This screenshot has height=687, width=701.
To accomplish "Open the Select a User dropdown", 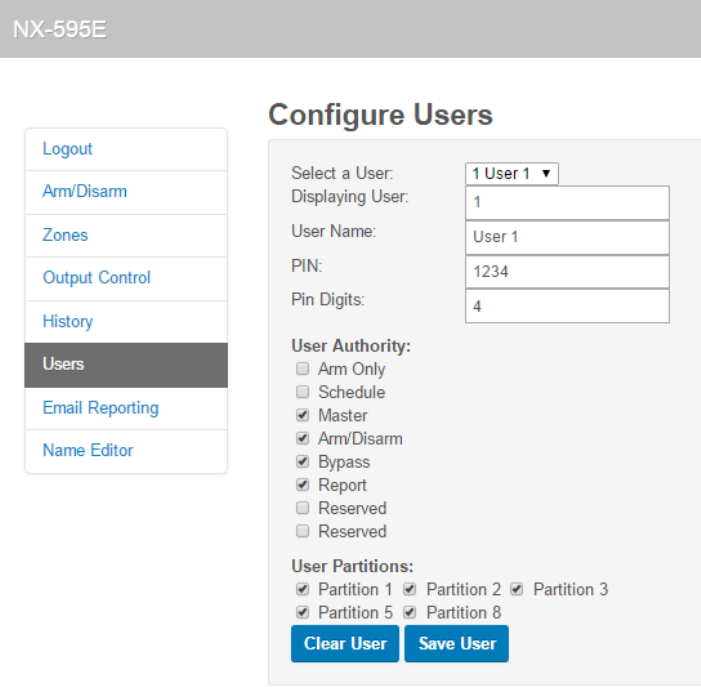I will (x=511, y=173).
